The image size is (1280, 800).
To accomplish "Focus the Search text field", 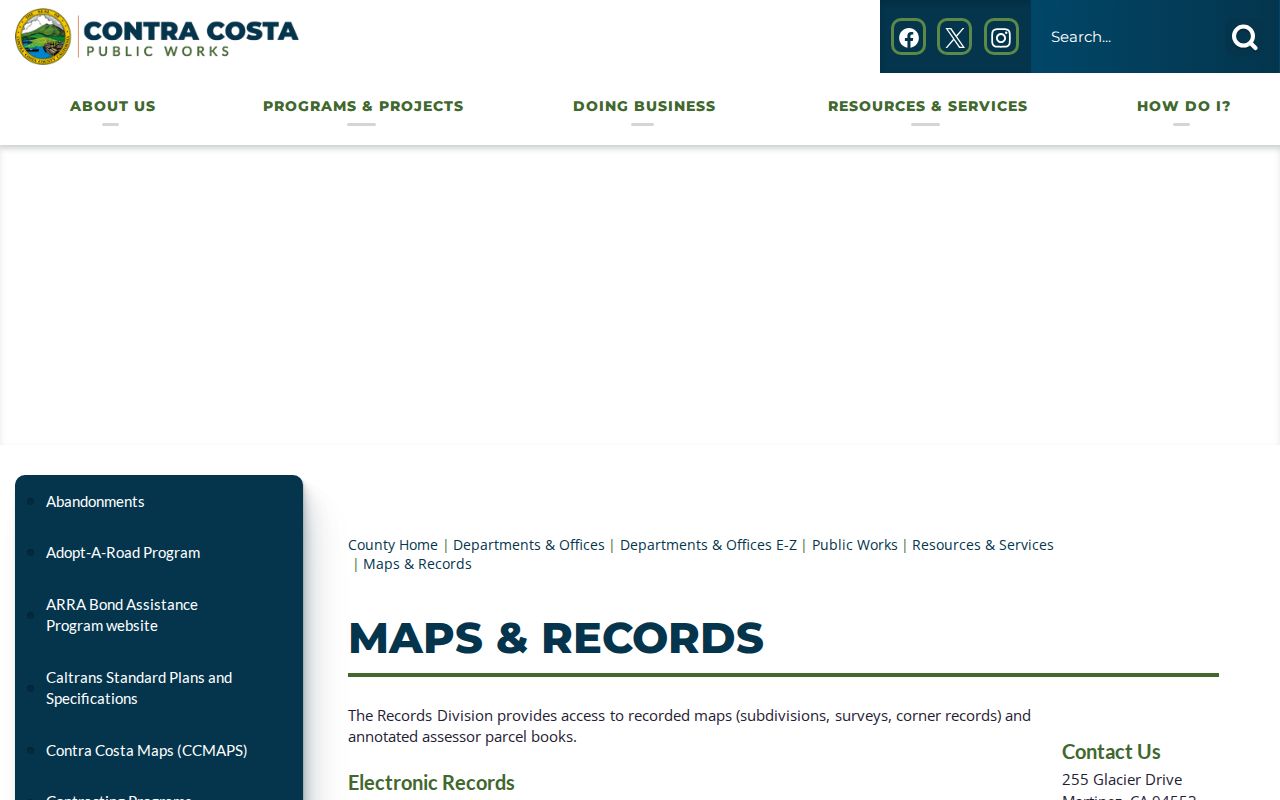I will [x=1130, y=37].
